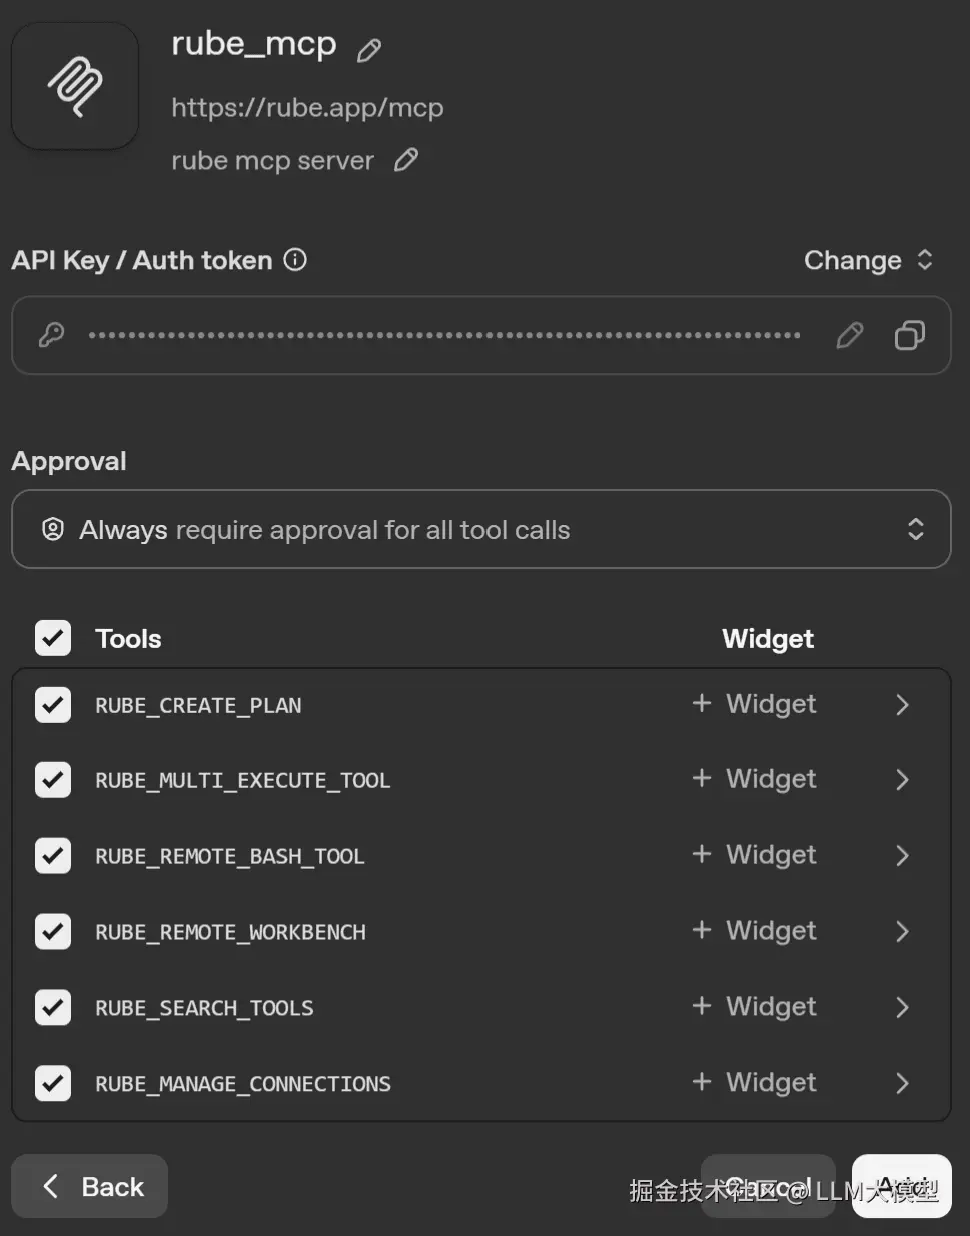Click the white Add button
The image size is (970, 1236).
[x=901, y=1186]
